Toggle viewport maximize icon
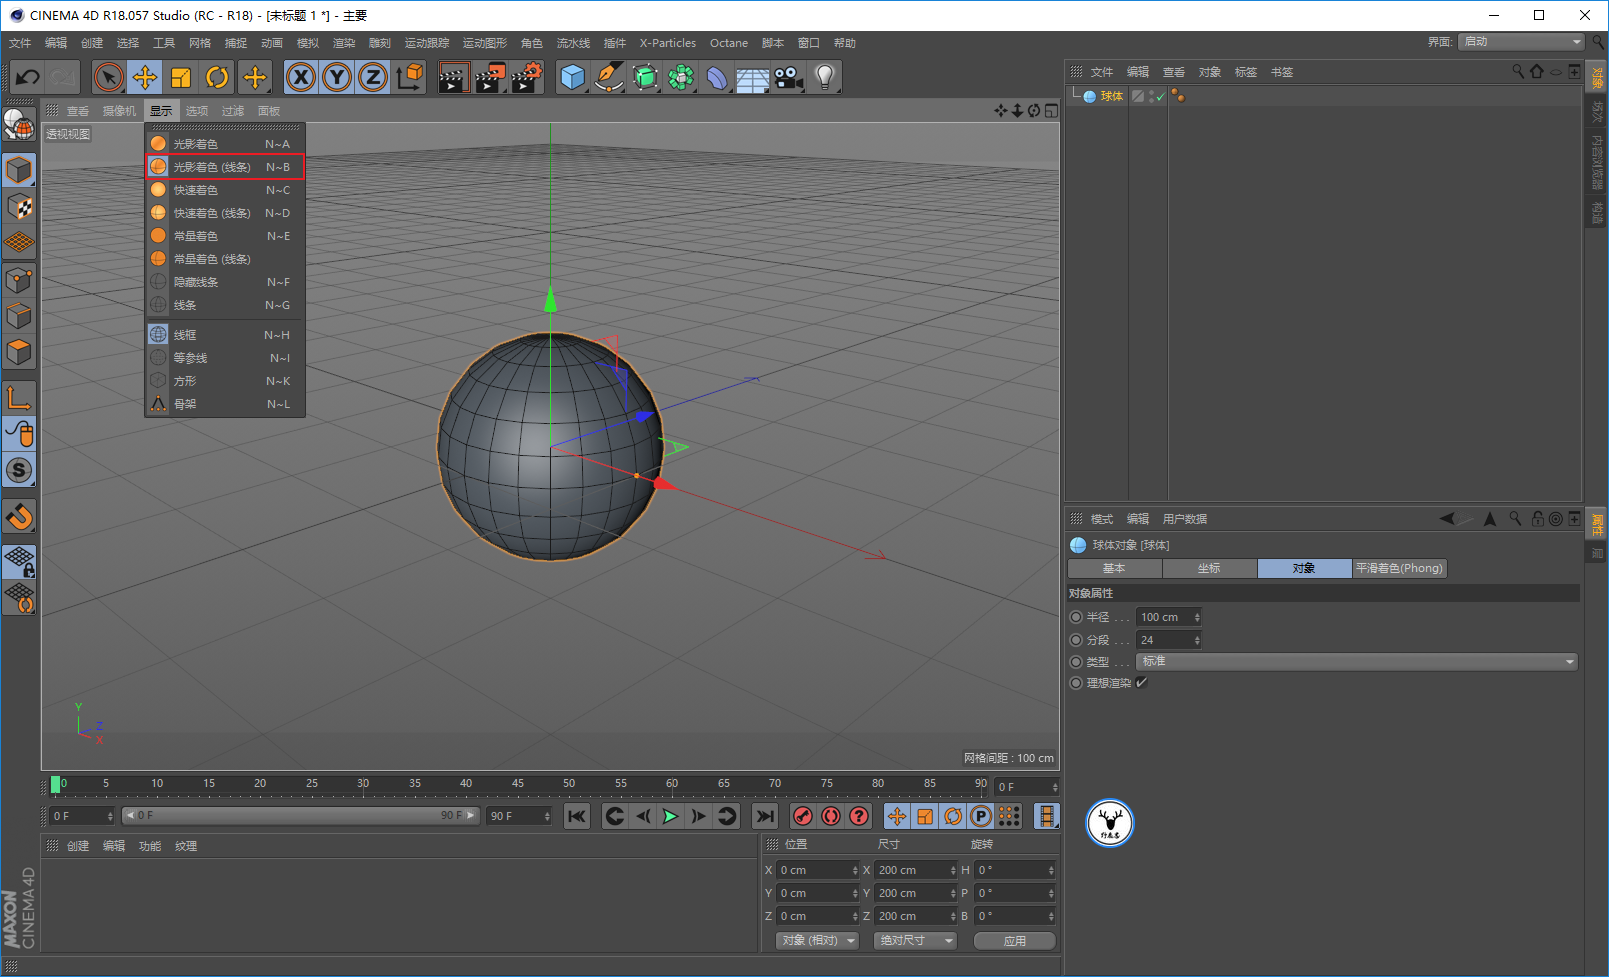Image resolution: width=1609 pixels, height=977 pixels. (x=1051, y=110)
